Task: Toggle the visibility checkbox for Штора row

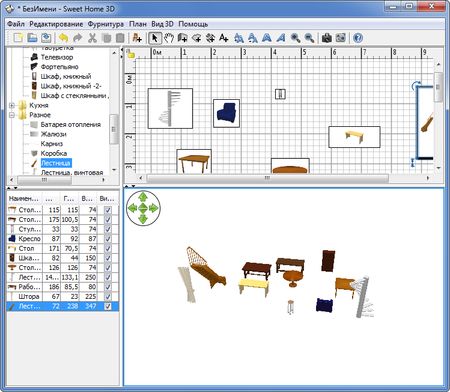Action: pos(107,296)
